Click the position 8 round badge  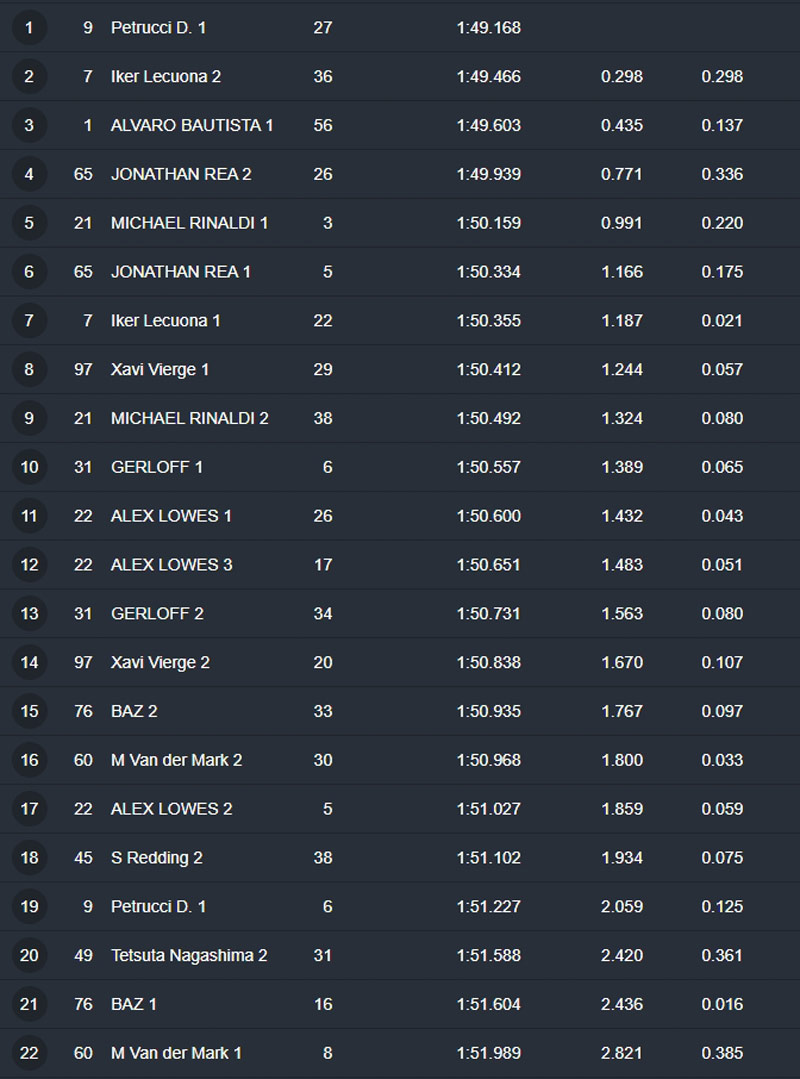(29, 370)
